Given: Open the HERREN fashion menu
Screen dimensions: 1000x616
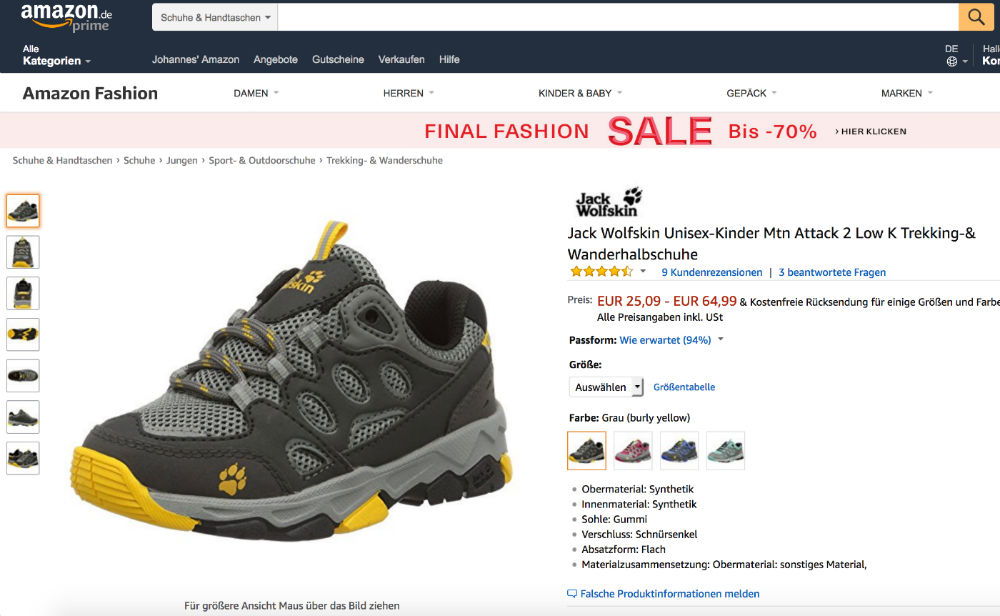Looking at the screenshot, I should [408, 93].
